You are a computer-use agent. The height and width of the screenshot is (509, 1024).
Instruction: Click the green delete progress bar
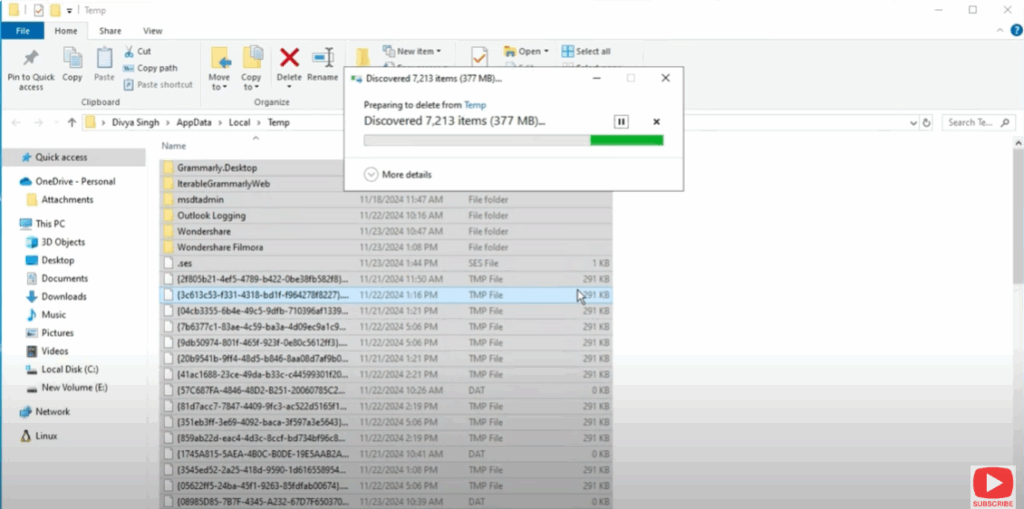pos(513,140)
